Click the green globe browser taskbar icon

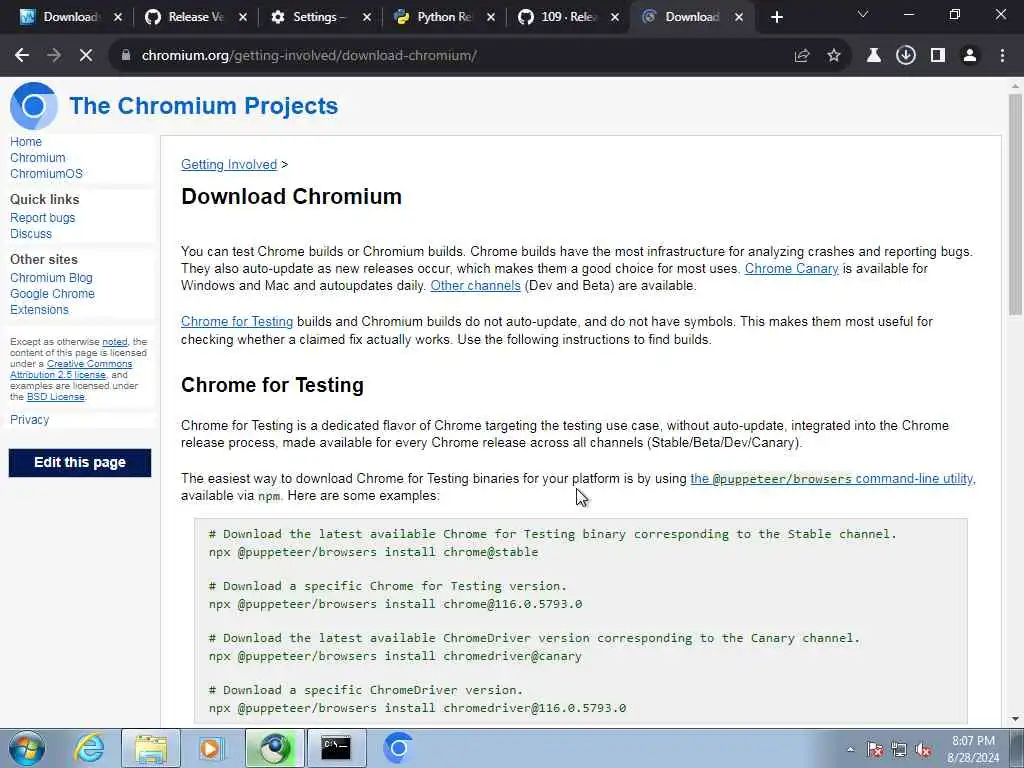pos(274,748)
